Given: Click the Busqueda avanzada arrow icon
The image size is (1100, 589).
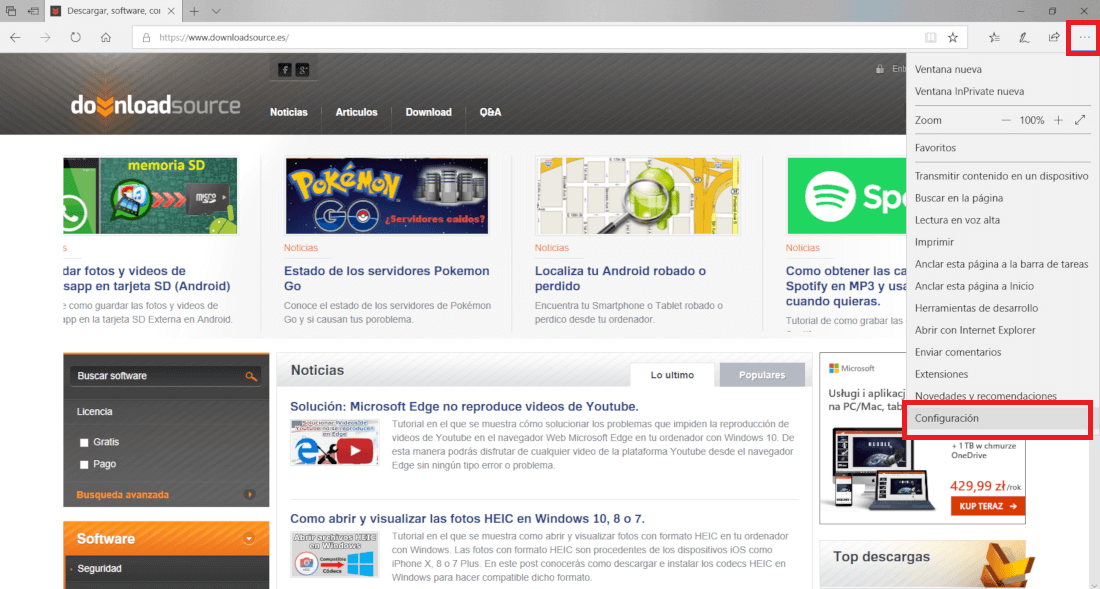Looking at the screenshot, I should (250, 495).
